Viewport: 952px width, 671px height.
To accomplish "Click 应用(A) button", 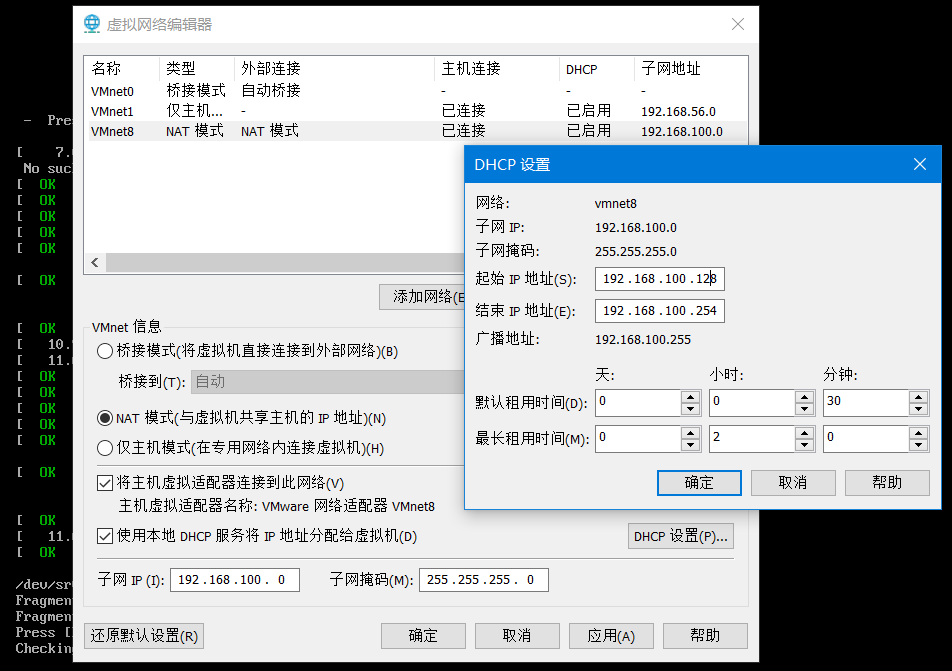I will point(611,636).
